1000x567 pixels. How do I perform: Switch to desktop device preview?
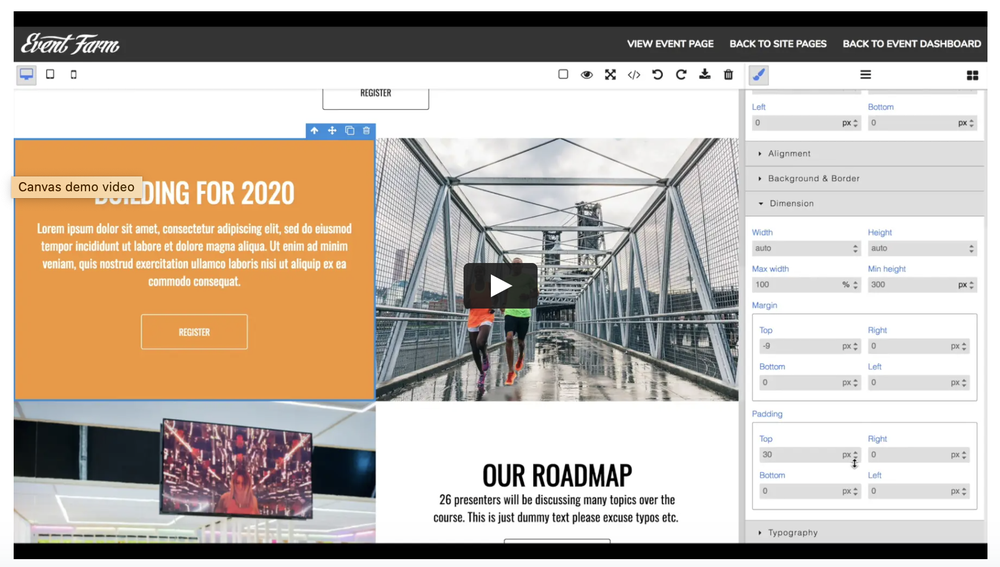[x=26, y=75]
